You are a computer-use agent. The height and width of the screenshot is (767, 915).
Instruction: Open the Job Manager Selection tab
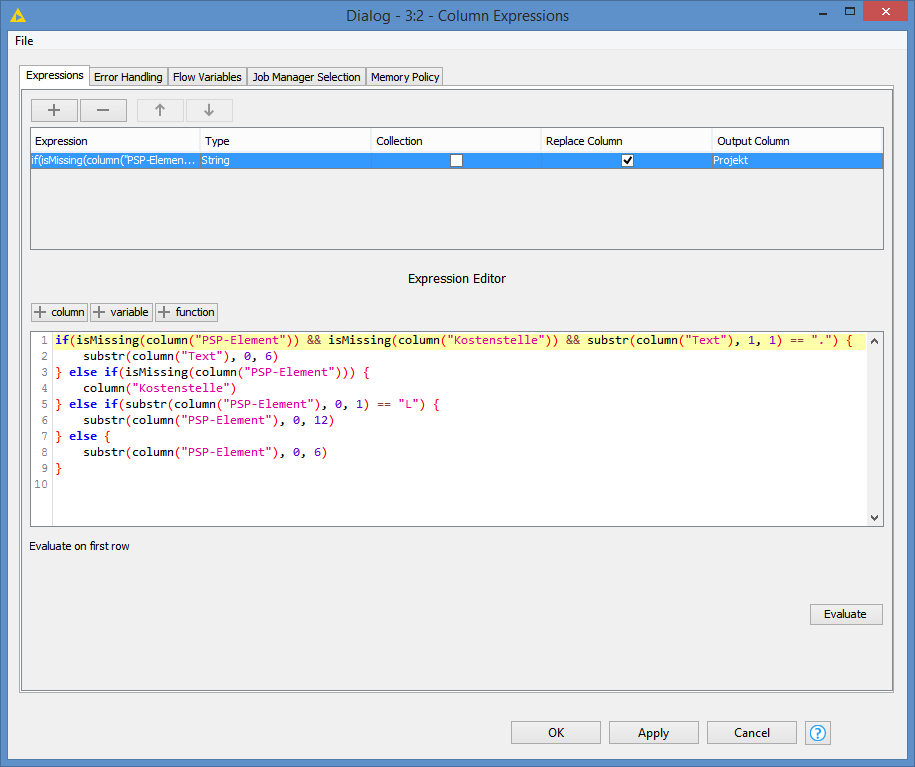[306, 77]
